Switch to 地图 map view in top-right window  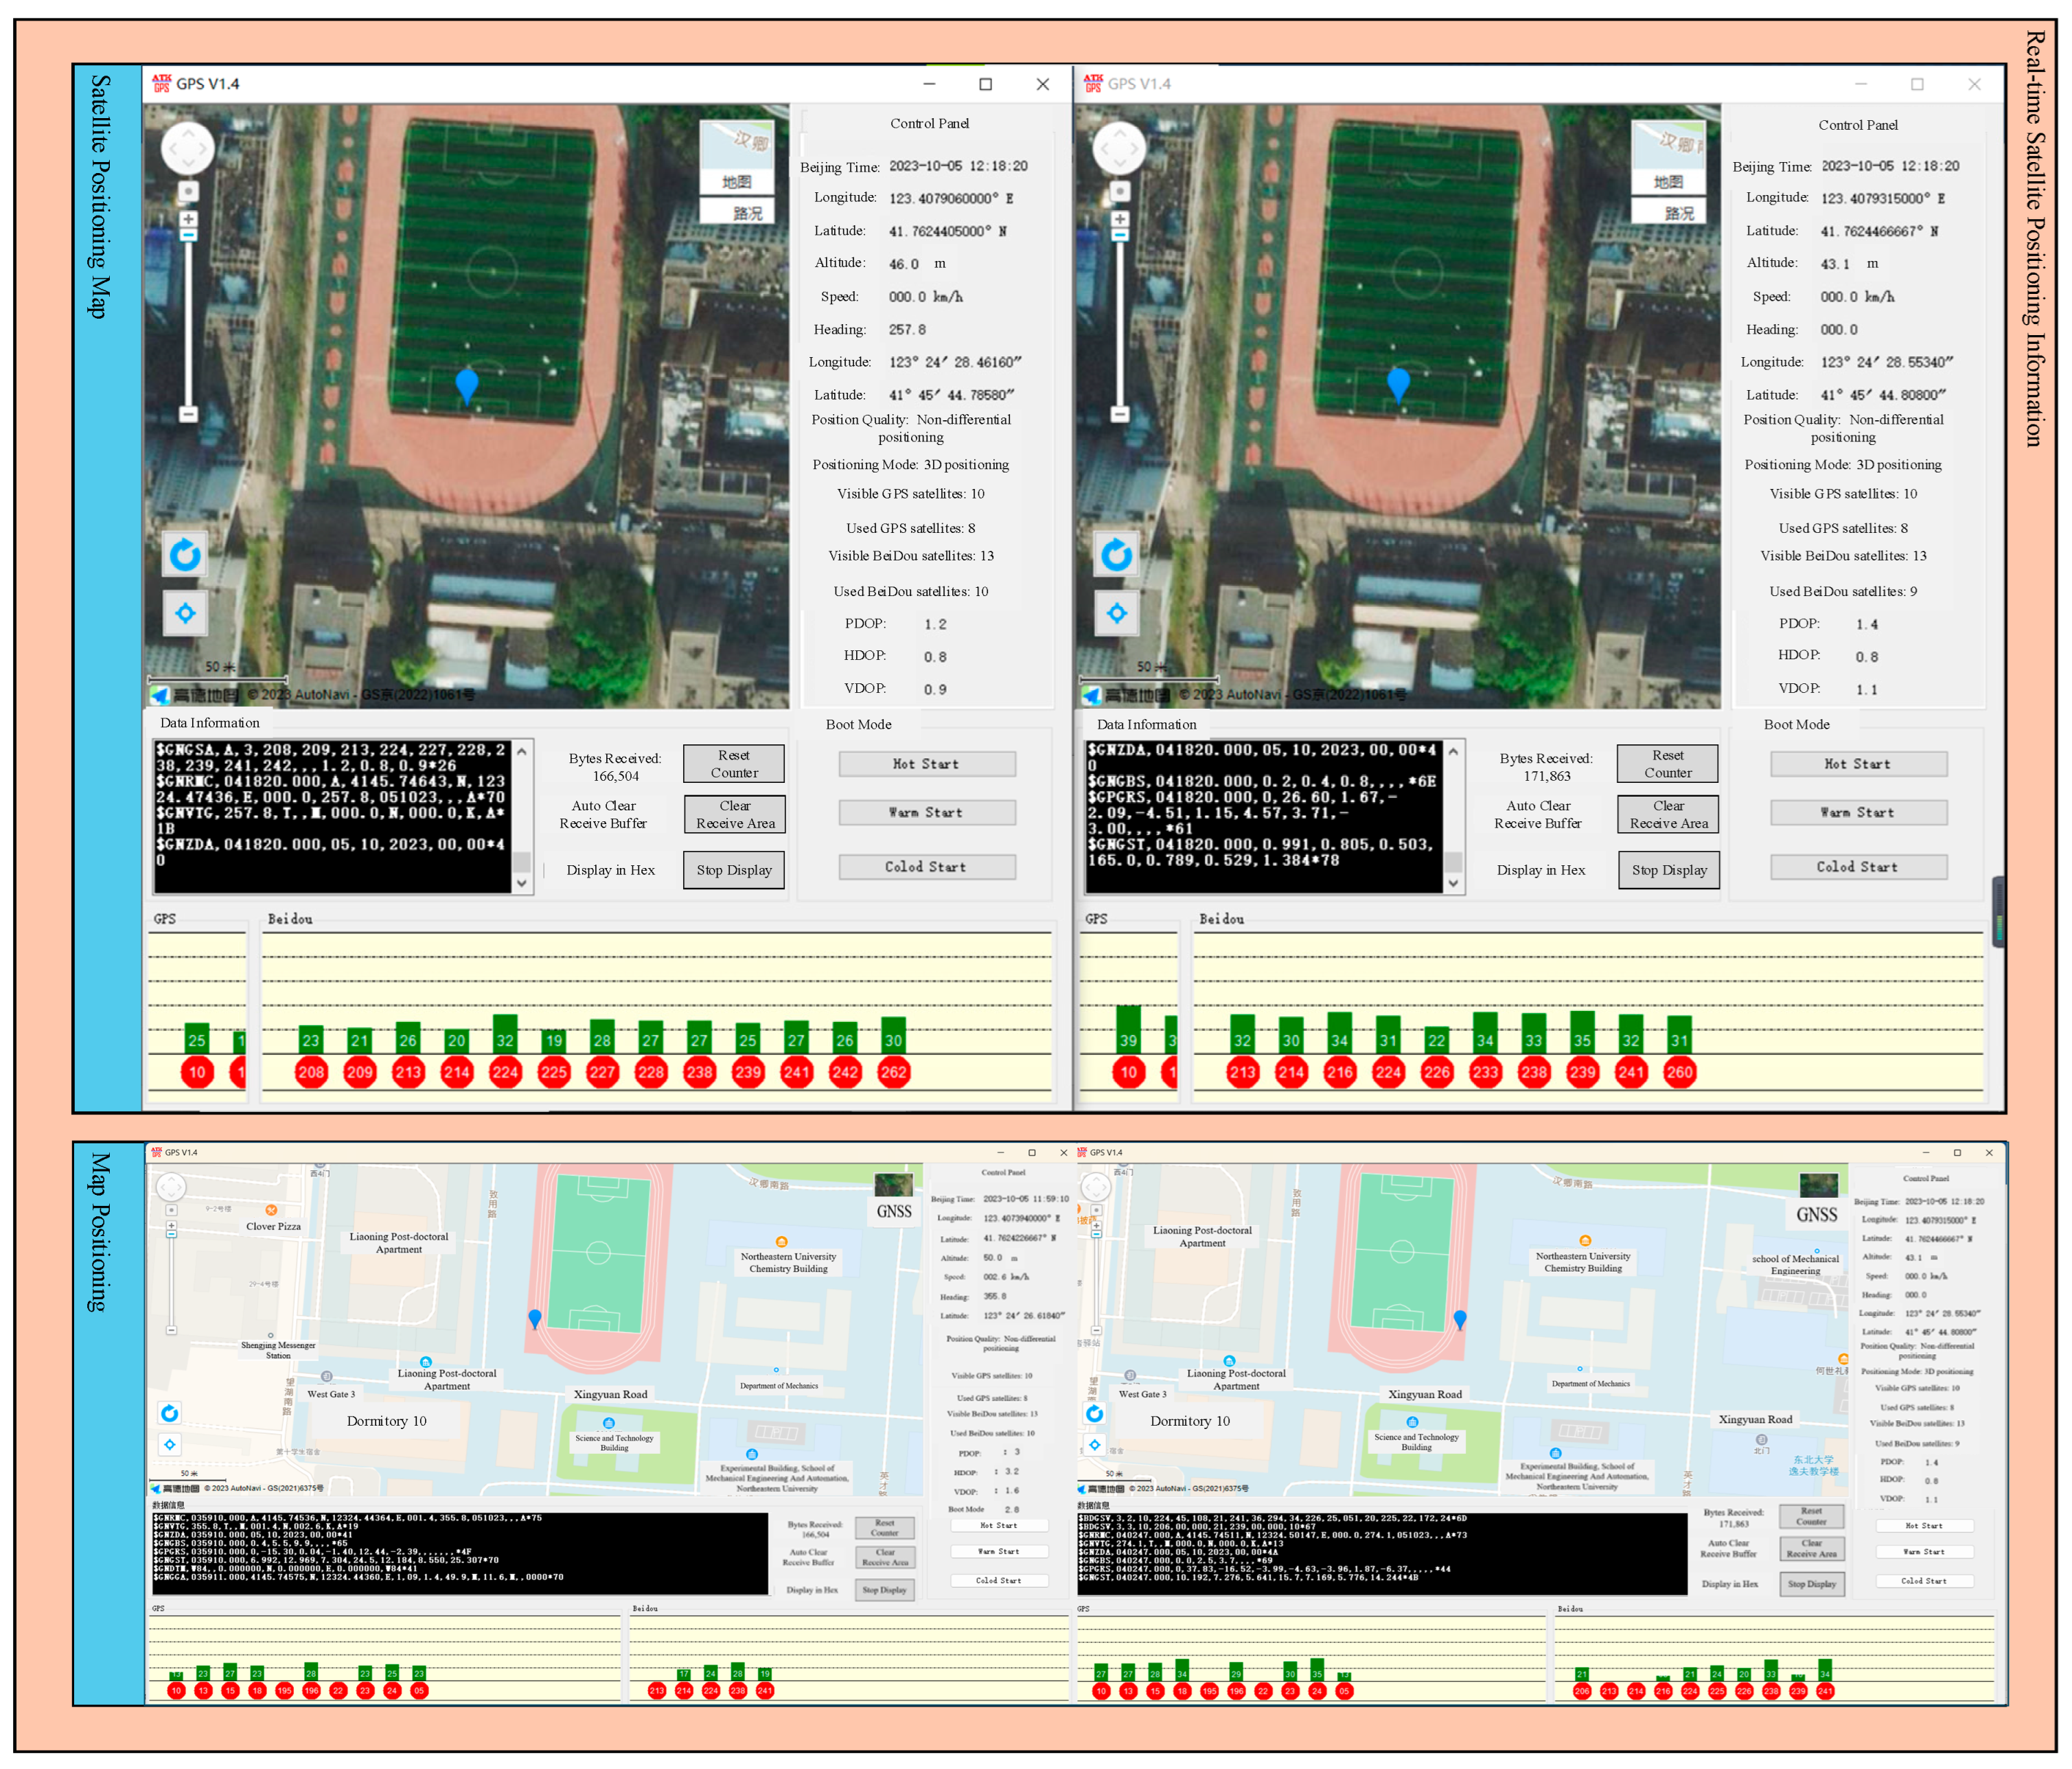tap(1668, 182)
